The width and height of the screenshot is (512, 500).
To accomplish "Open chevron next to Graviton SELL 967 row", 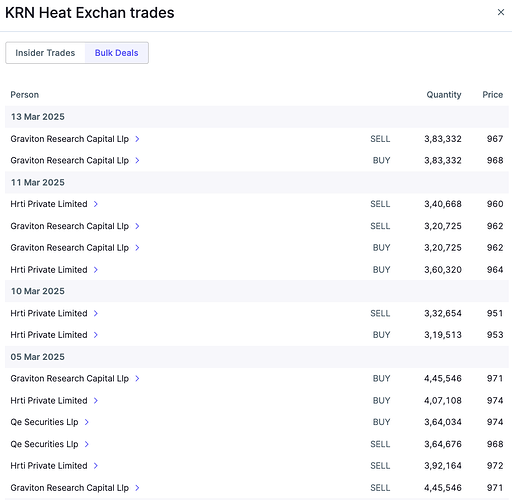I will pyautogui.click(x=137, y=139).
